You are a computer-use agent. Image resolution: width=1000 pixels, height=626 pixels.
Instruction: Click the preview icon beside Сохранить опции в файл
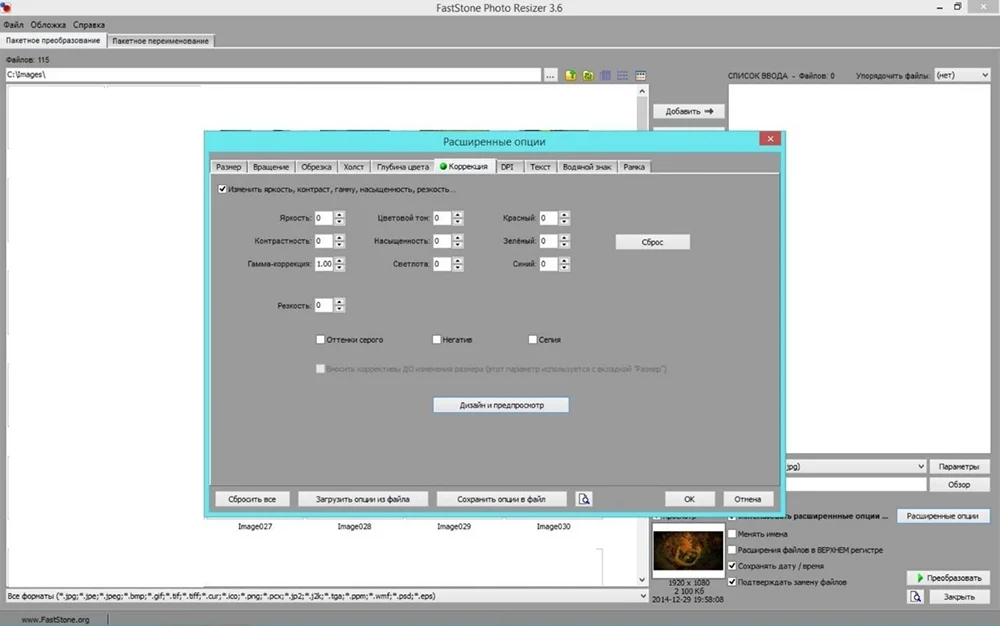(x=584, y=499)
